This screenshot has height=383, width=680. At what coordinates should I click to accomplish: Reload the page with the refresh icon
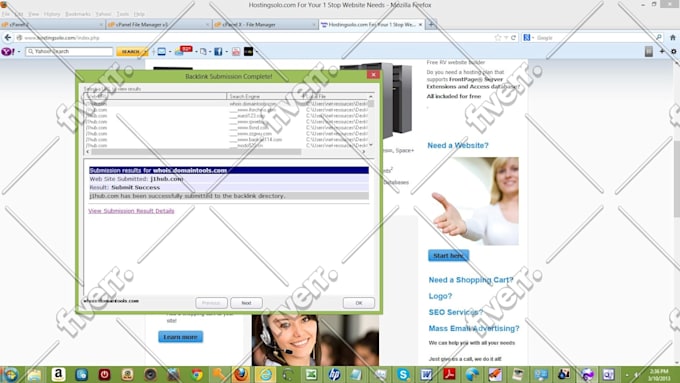click(513, 38)
